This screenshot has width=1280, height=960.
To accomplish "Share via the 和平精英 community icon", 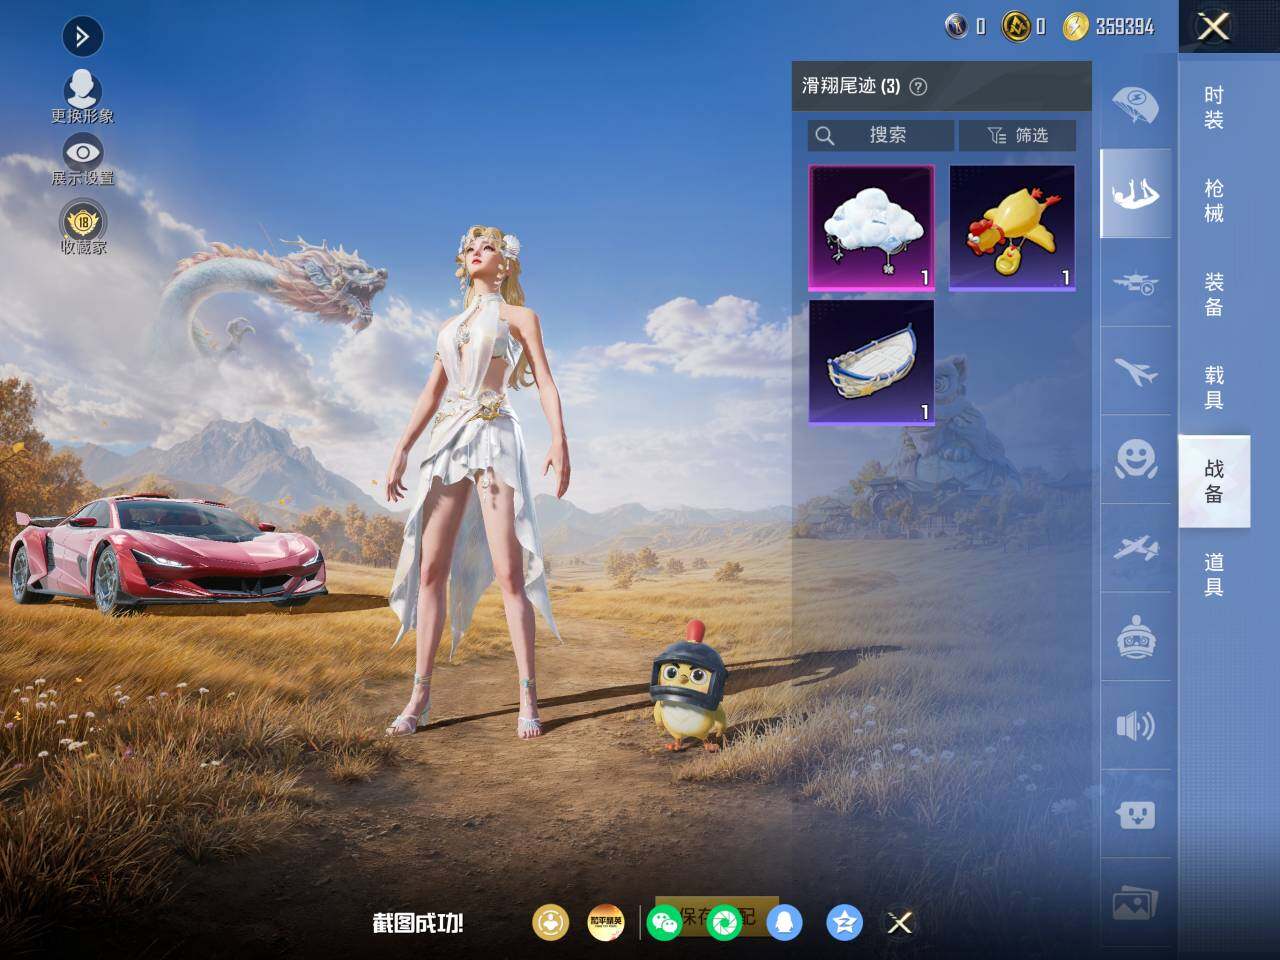I will [606, 922].
